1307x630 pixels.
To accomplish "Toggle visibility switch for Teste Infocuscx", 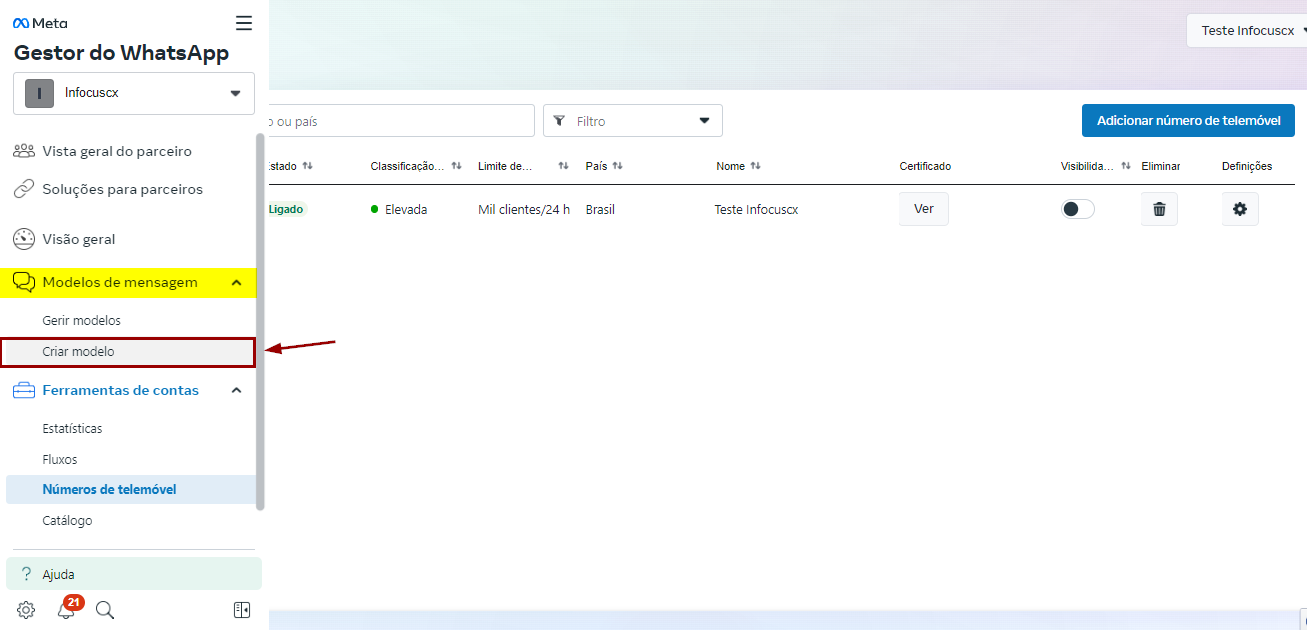I will pos(1077,209).
